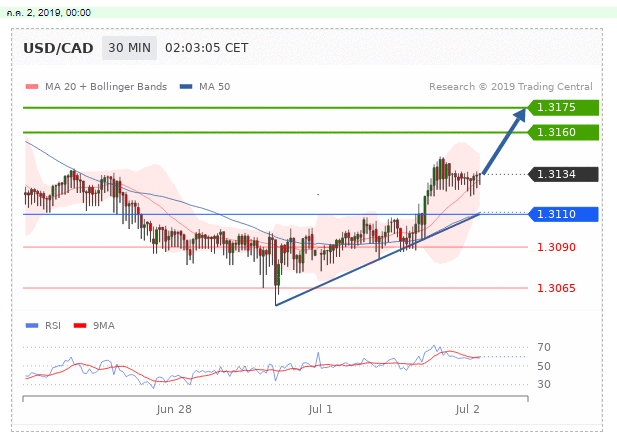Click the RSI 50 level label
617x439 pixels.
pos(544,366)
